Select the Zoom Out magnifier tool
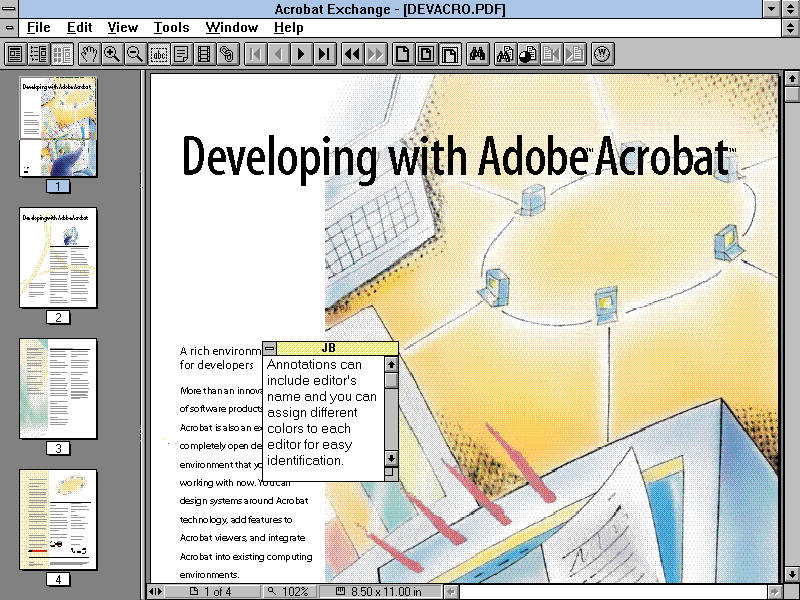 tap(135, 54)
